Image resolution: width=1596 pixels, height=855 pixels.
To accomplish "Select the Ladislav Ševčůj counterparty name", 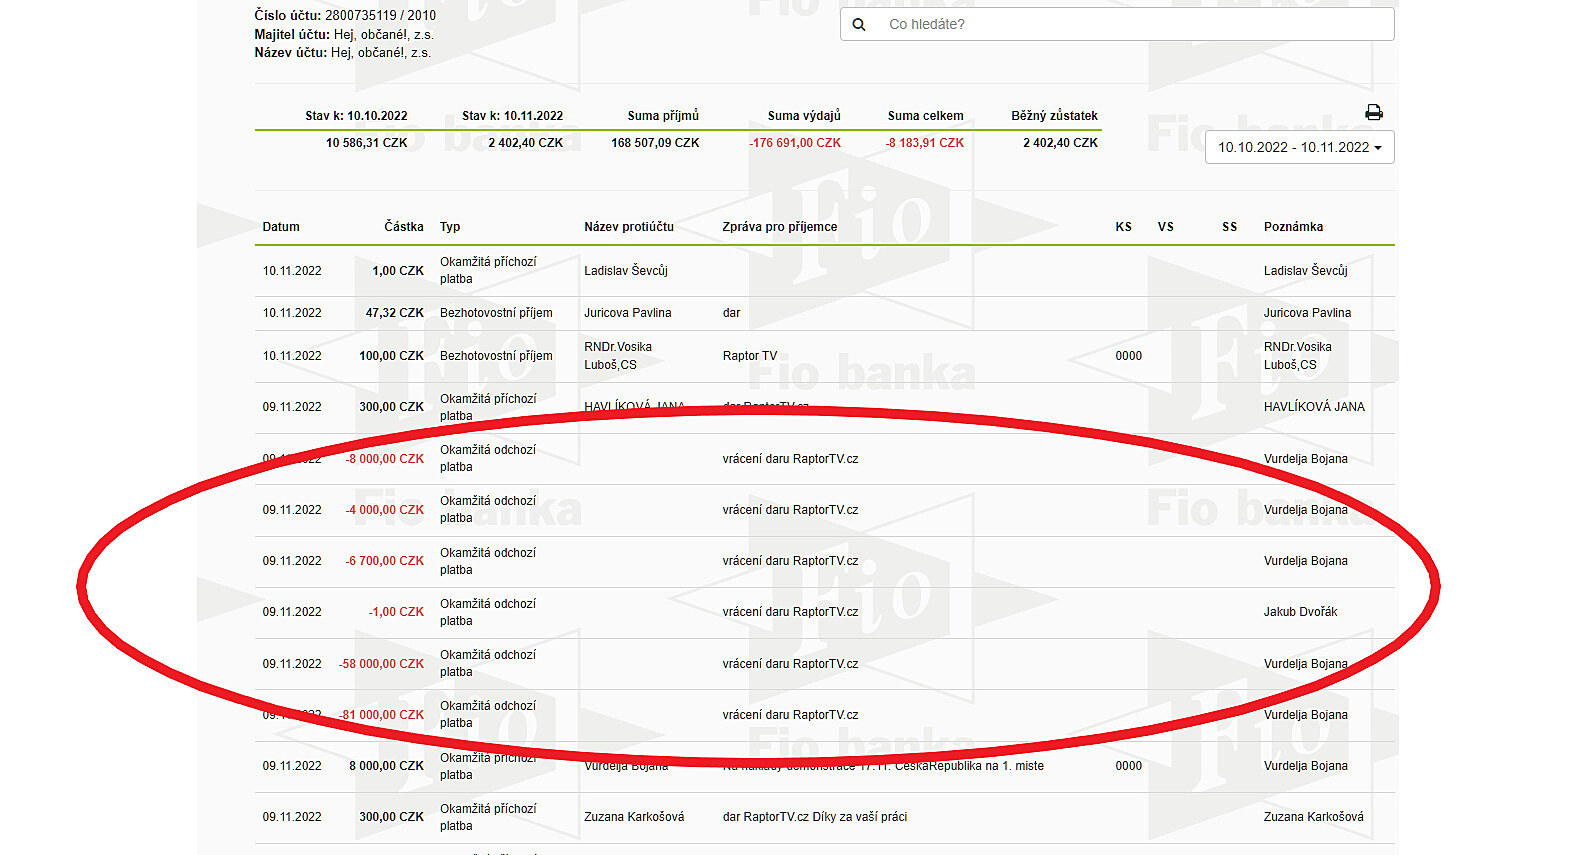I will (x=626, y=271).
